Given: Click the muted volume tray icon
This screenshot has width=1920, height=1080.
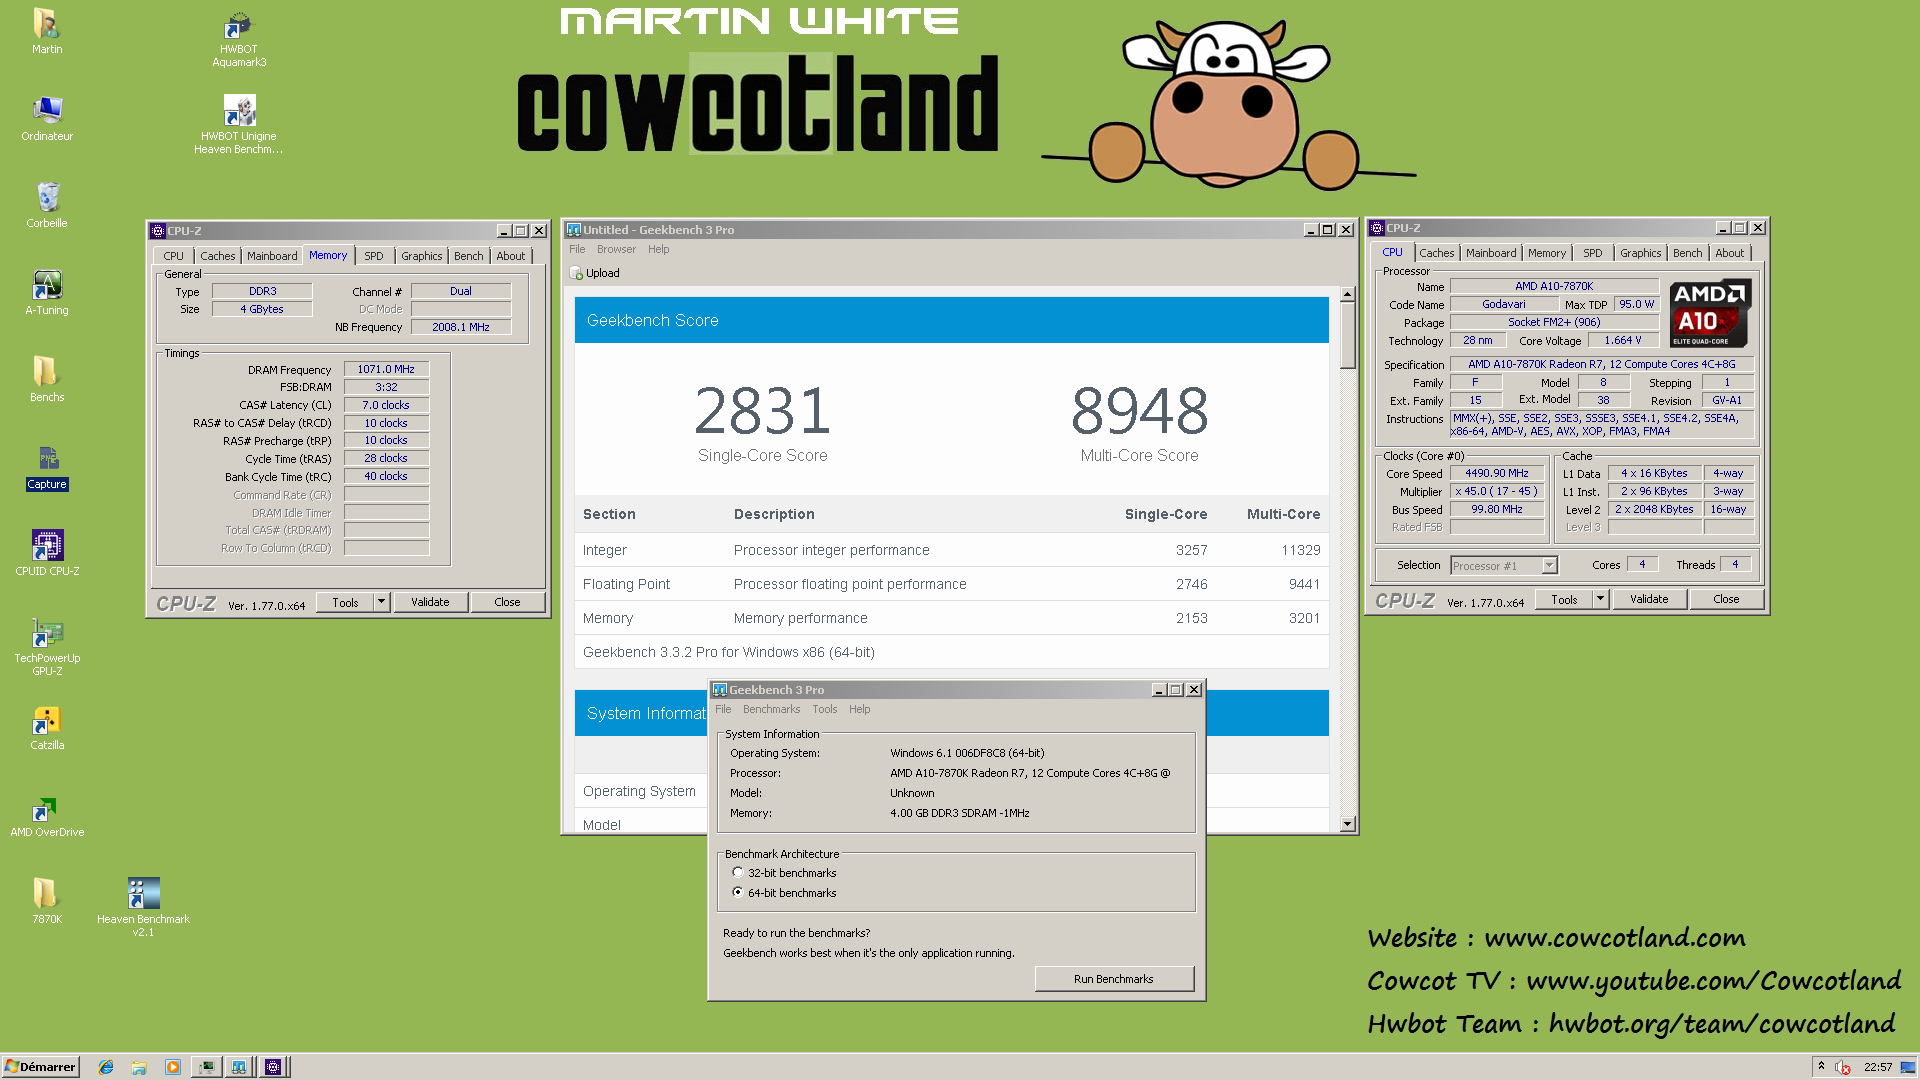Looking at the screenshot, I should 1843,1067.
